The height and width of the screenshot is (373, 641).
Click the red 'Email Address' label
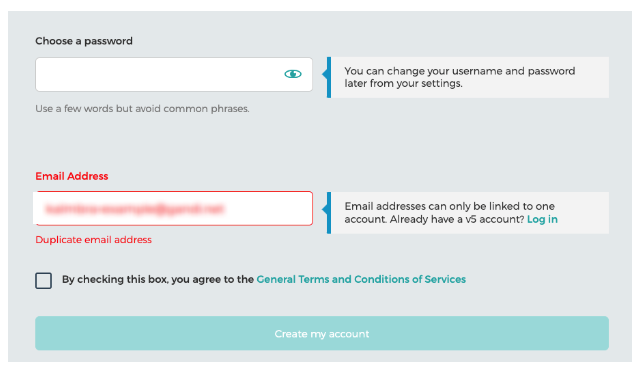[x=72, y=176]
